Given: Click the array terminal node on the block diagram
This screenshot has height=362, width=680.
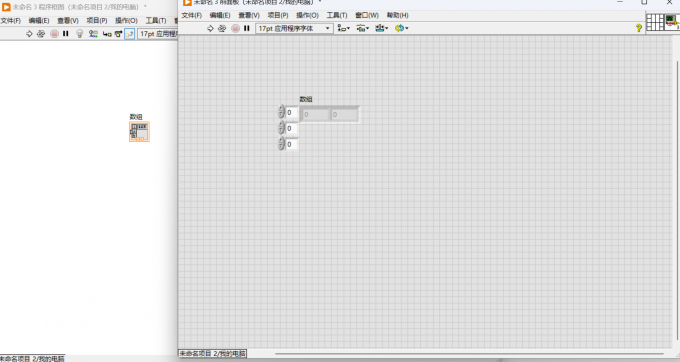Looking at the screenshot, I should pos(139,132).
